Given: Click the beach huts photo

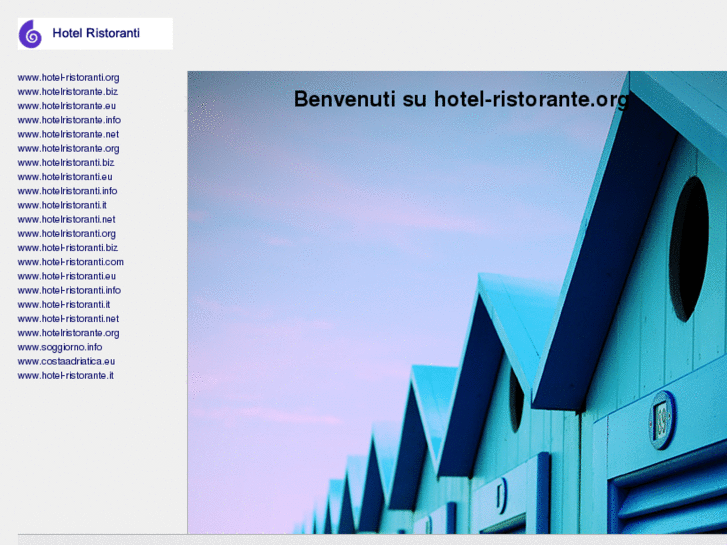Looking at the screenshot, I should (457, 302).
